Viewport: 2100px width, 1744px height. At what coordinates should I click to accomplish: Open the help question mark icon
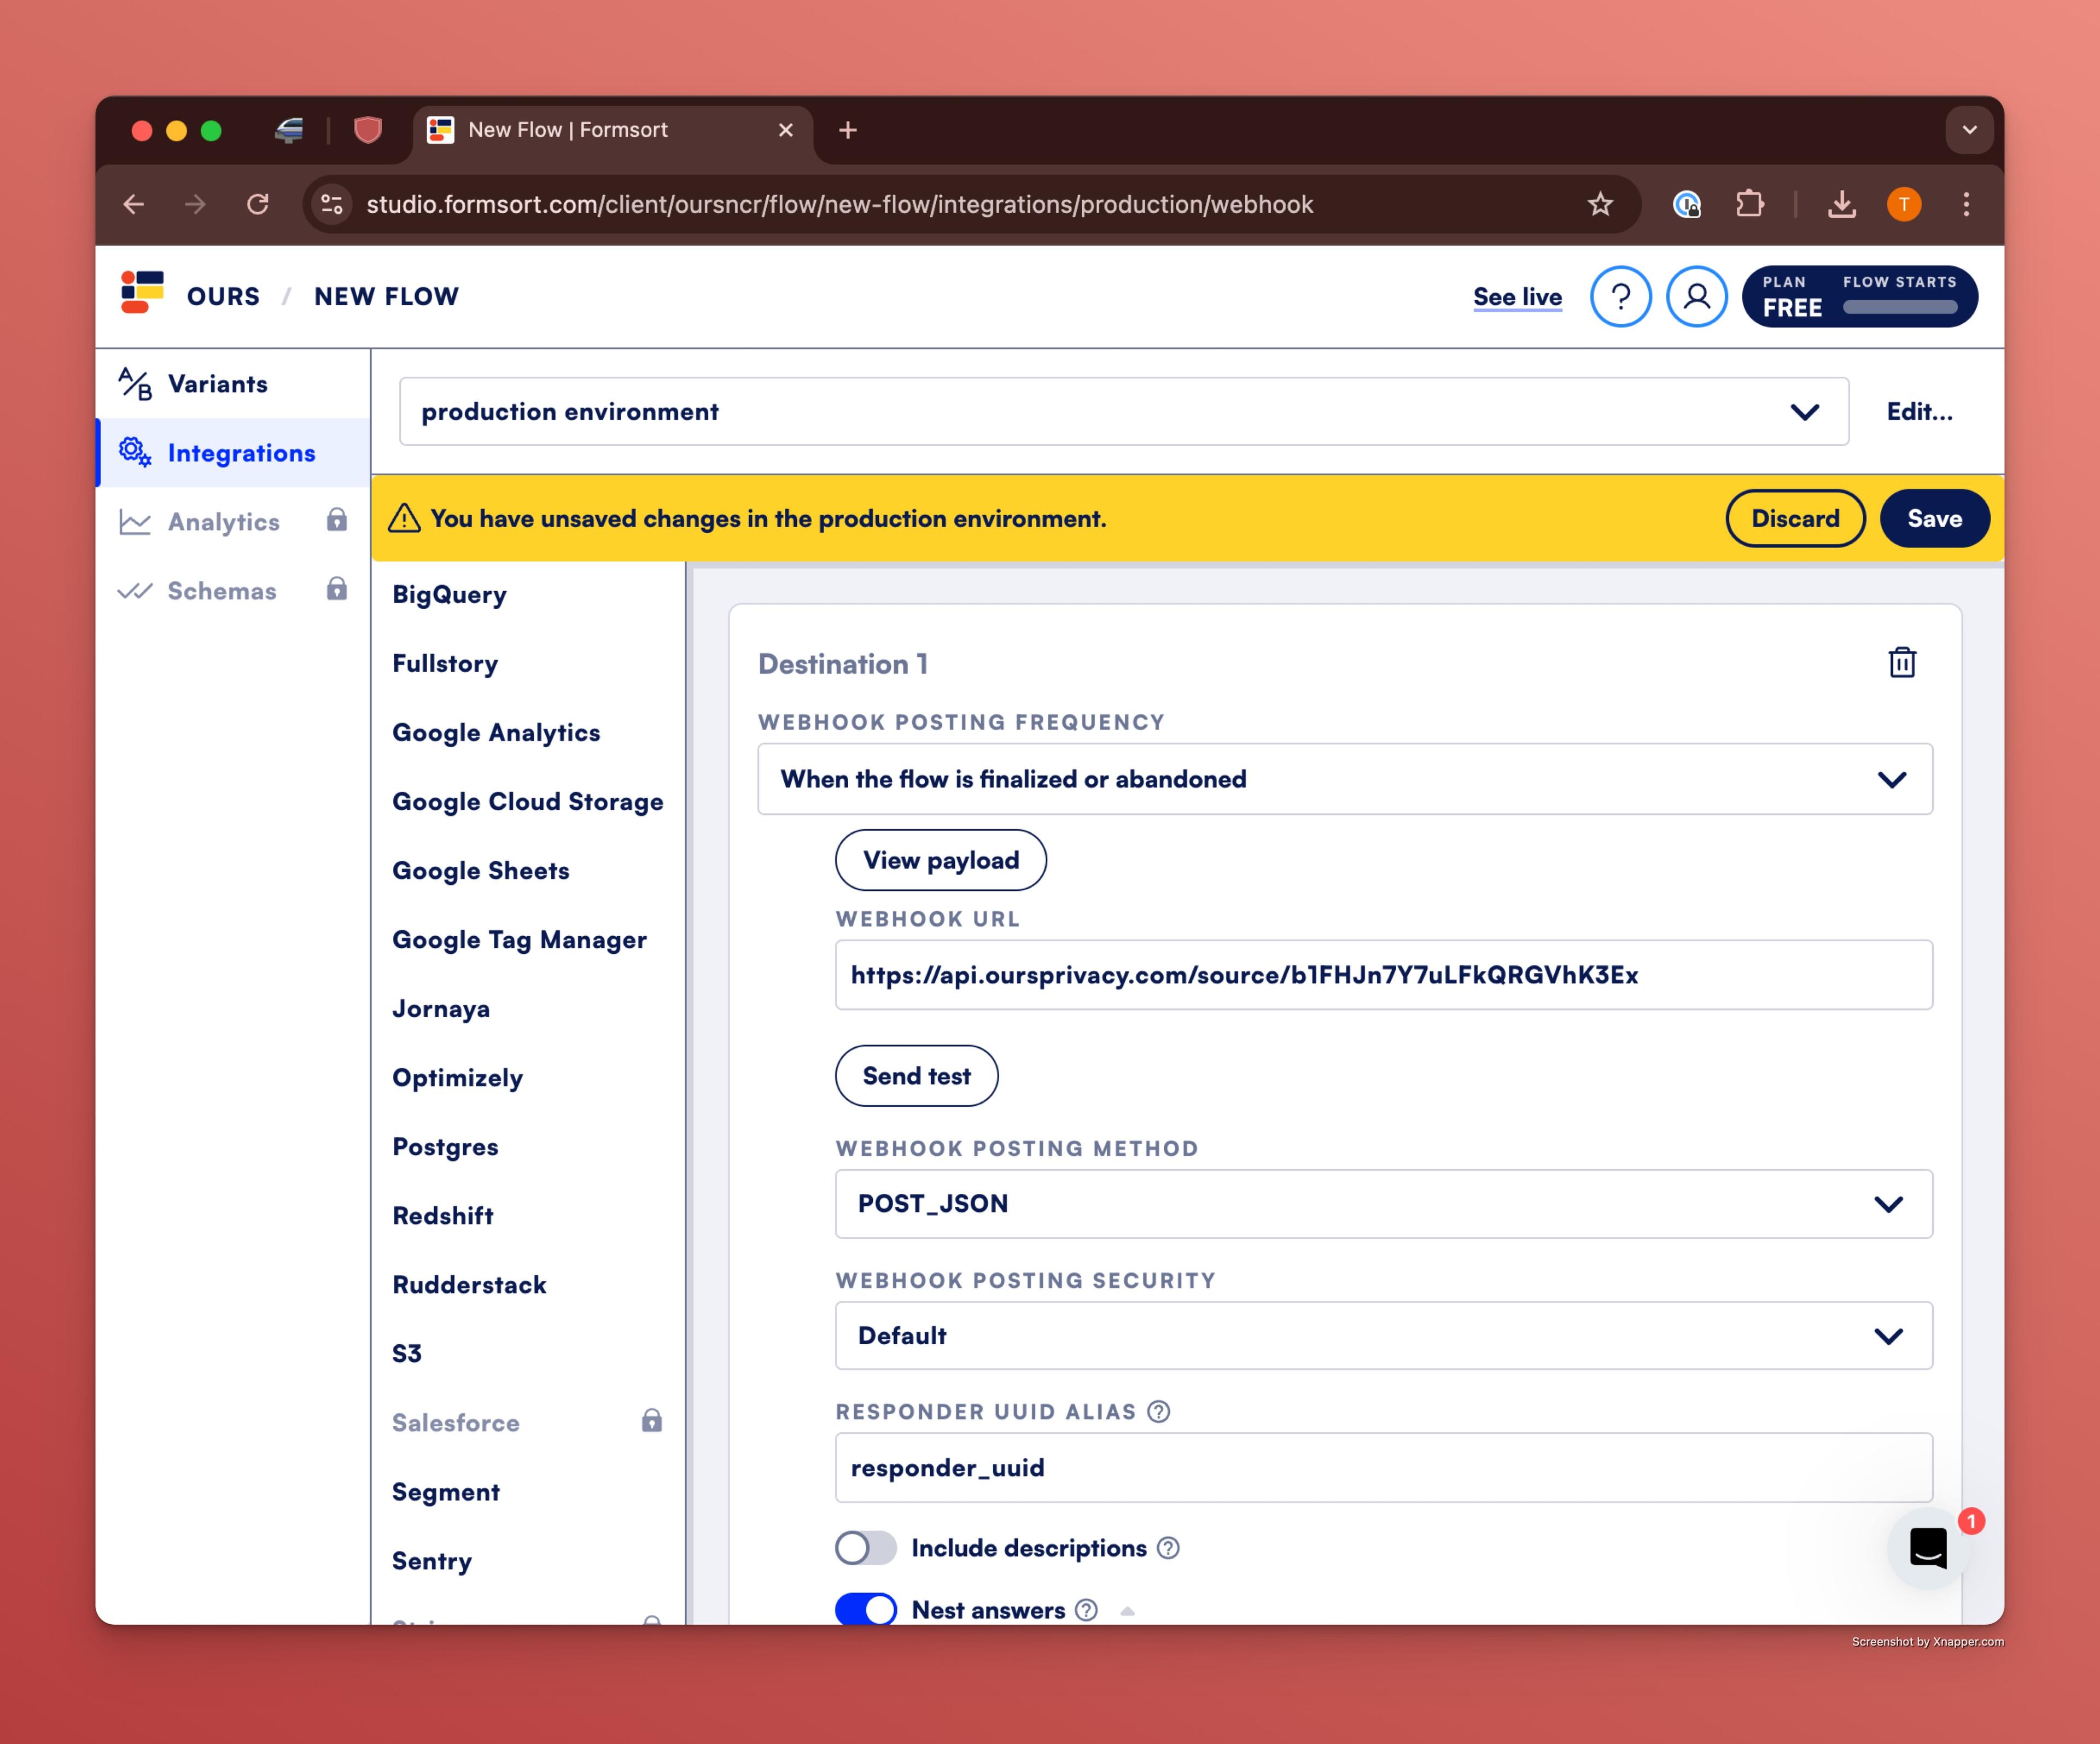[x=1620, y=297]
